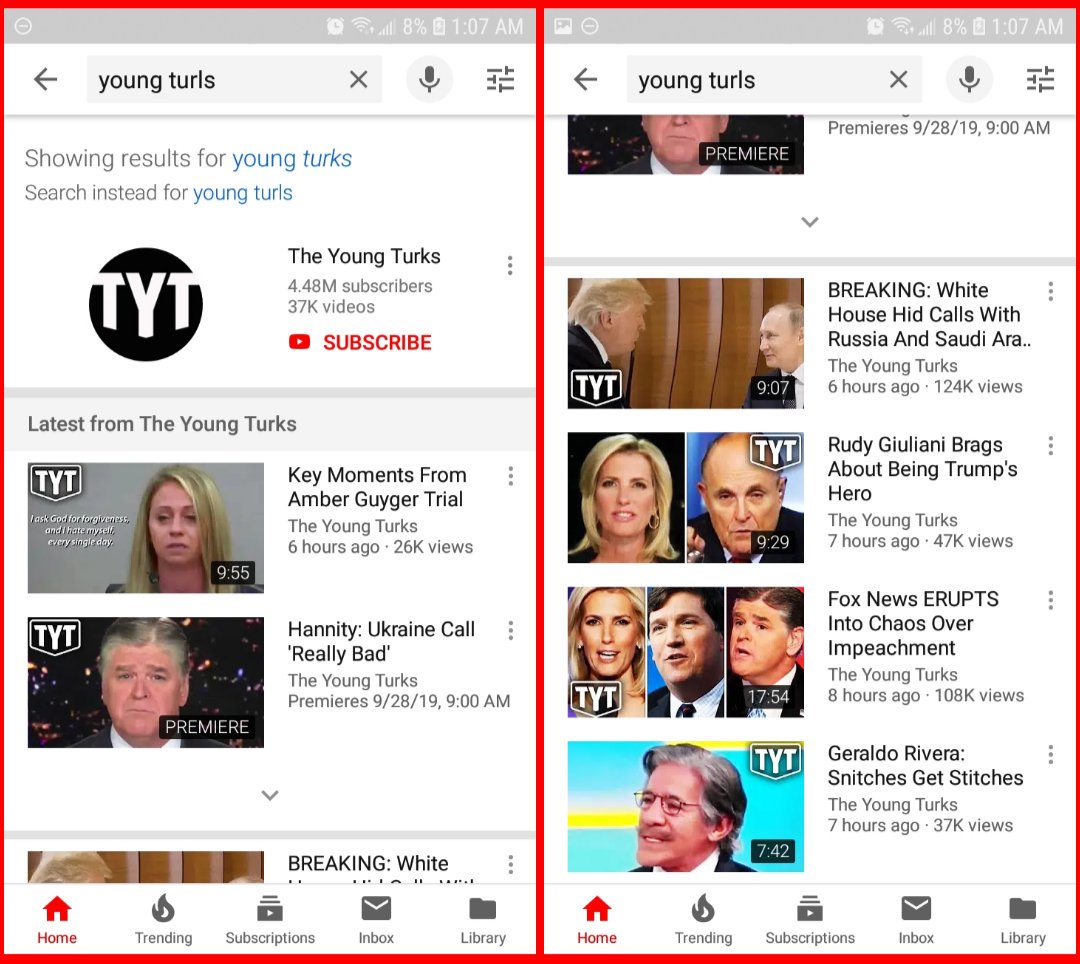Open Geraldo Rivera Snitches Get Stitches thumbnail
Viewport: 1080px width, 964px height.
coord(686,806)
